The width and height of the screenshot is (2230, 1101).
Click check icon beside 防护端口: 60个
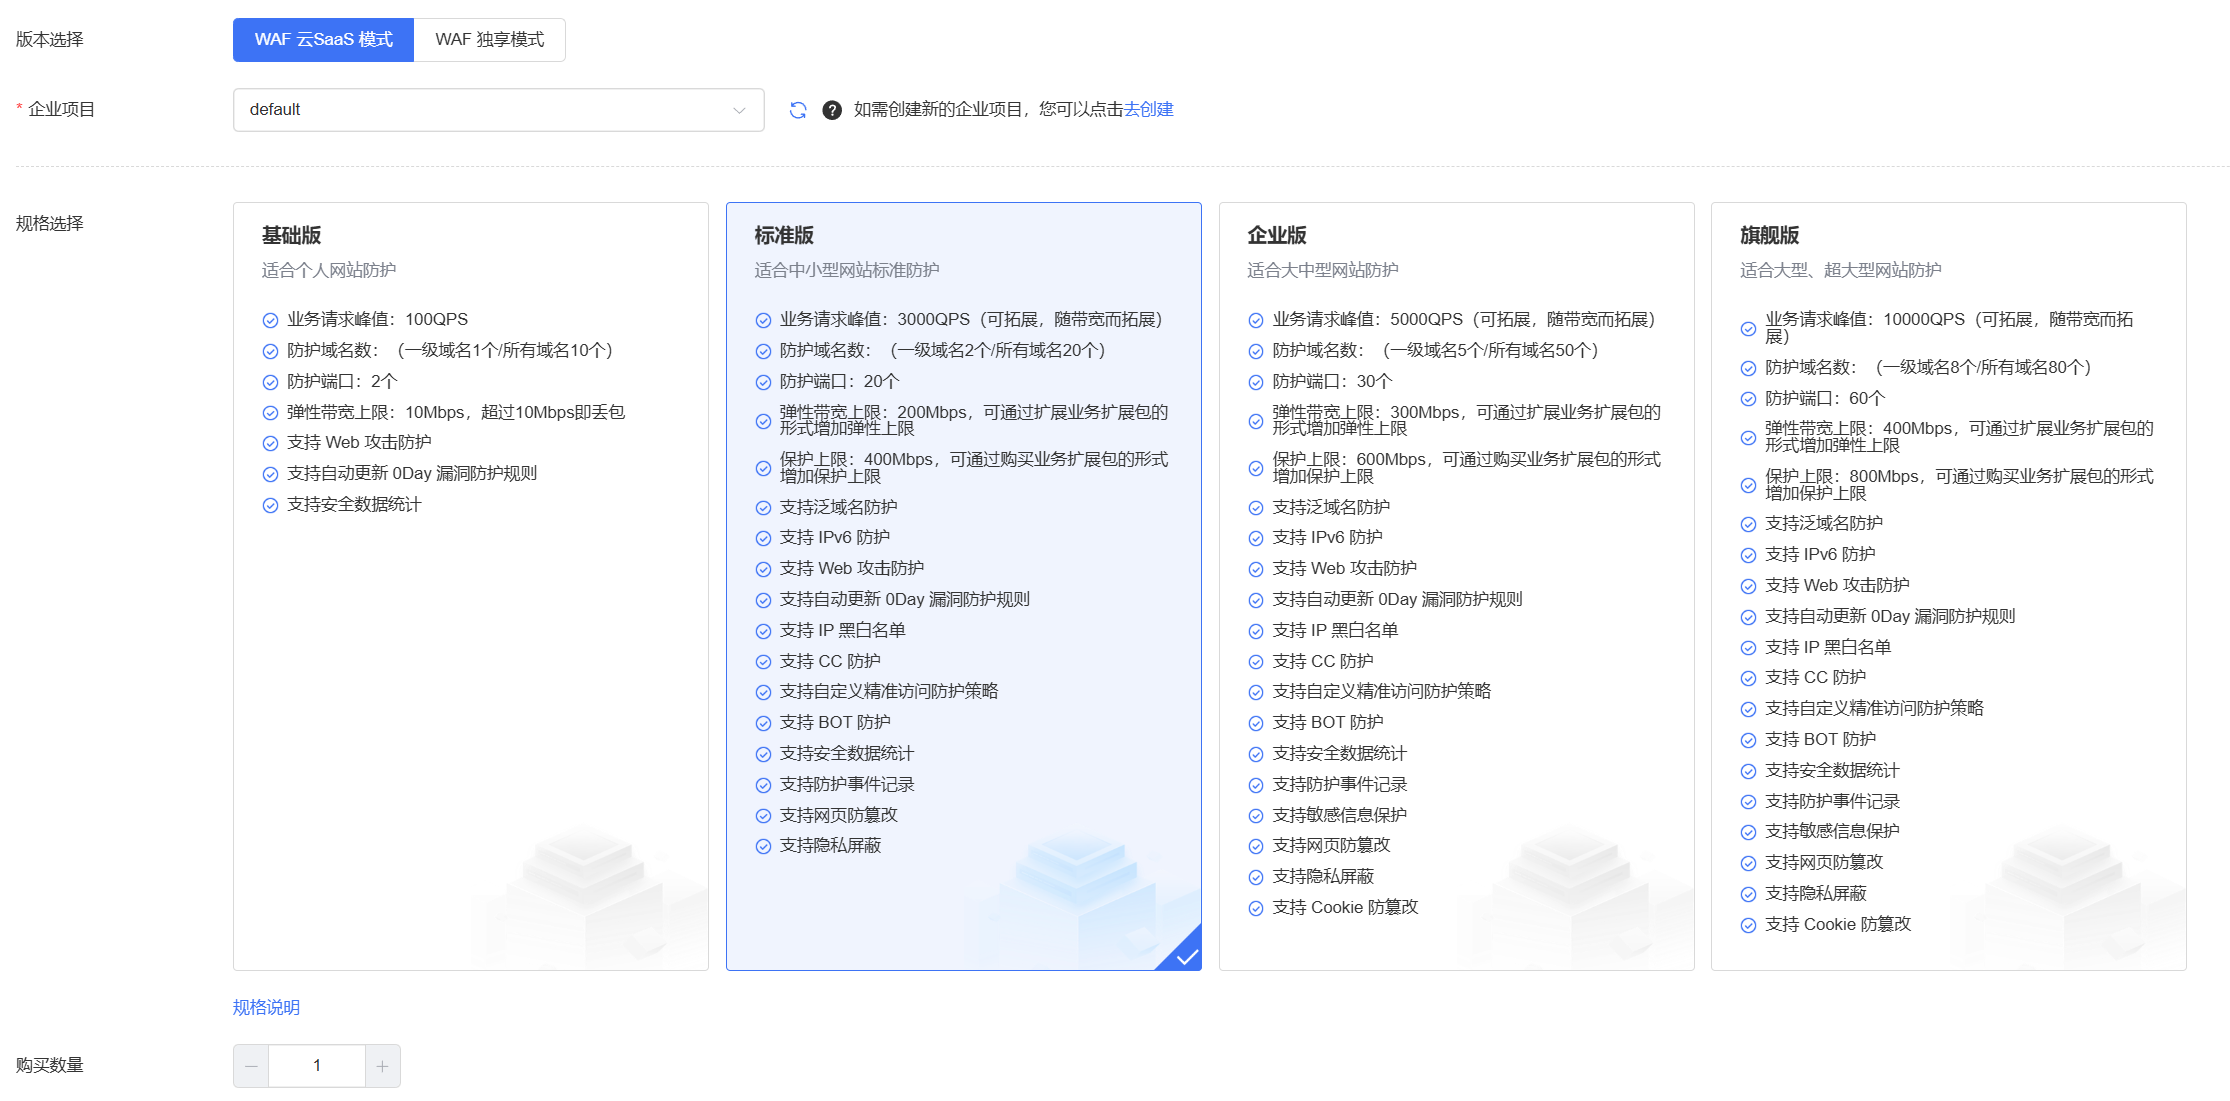coord(1748,399)
